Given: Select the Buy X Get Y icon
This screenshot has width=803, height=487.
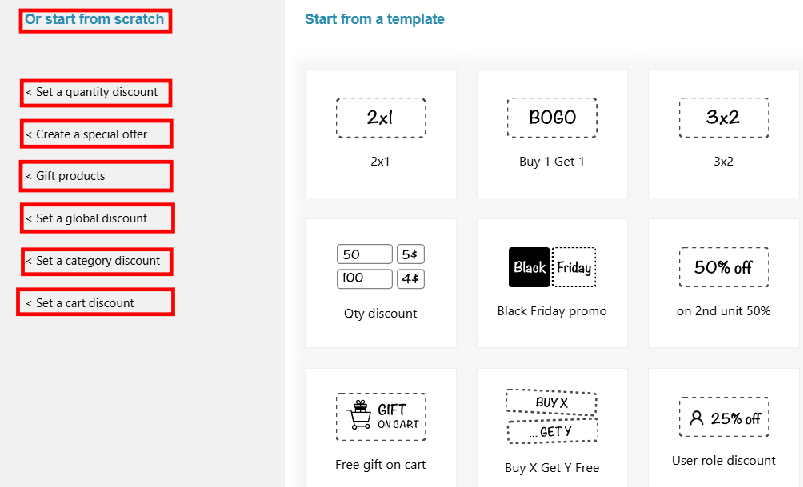Looking at the screenshot, I should [x=552, y=417].
